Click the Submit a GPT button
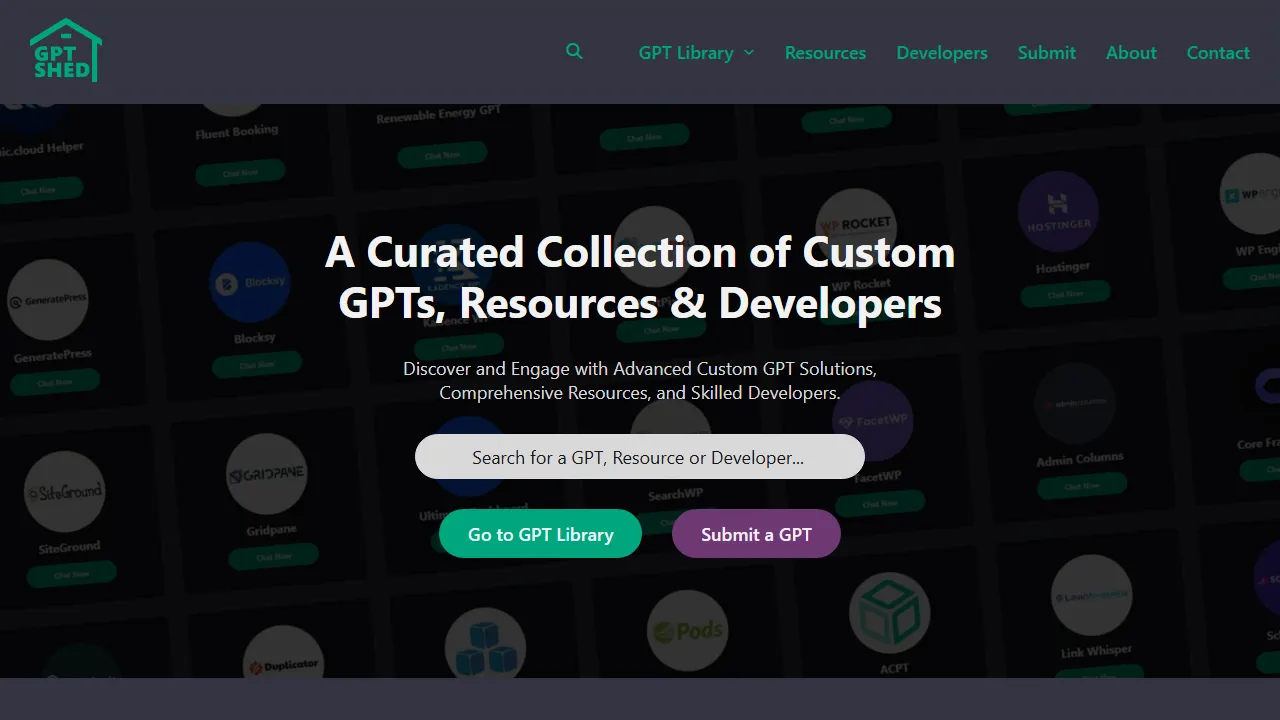Viewport: 1280px width, 720px height. pos(756,534)
